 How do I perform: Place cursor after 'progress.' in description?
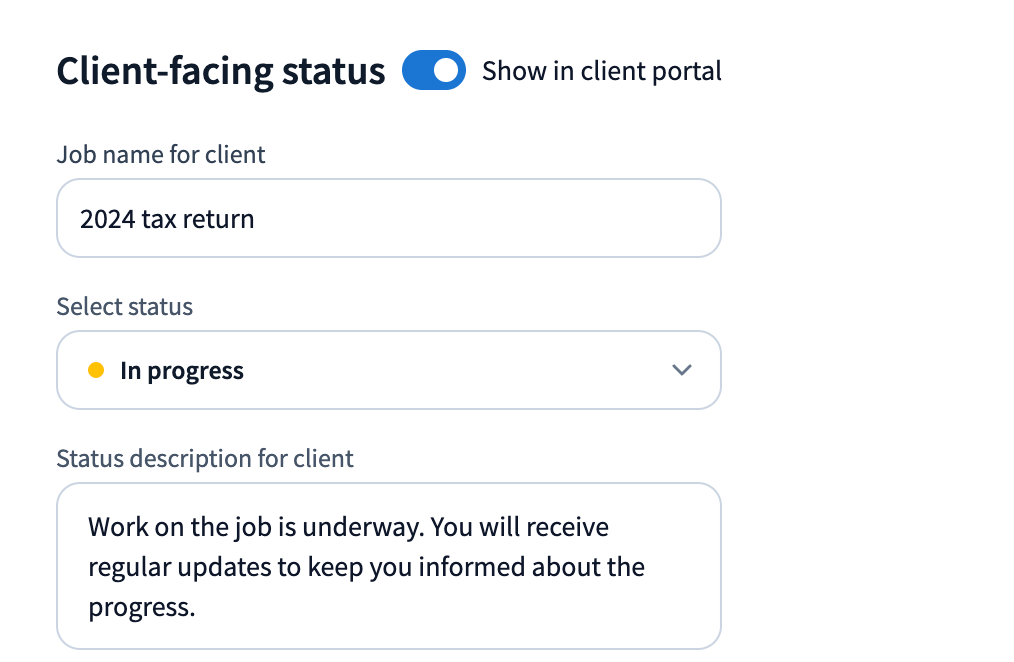point(196,607)
